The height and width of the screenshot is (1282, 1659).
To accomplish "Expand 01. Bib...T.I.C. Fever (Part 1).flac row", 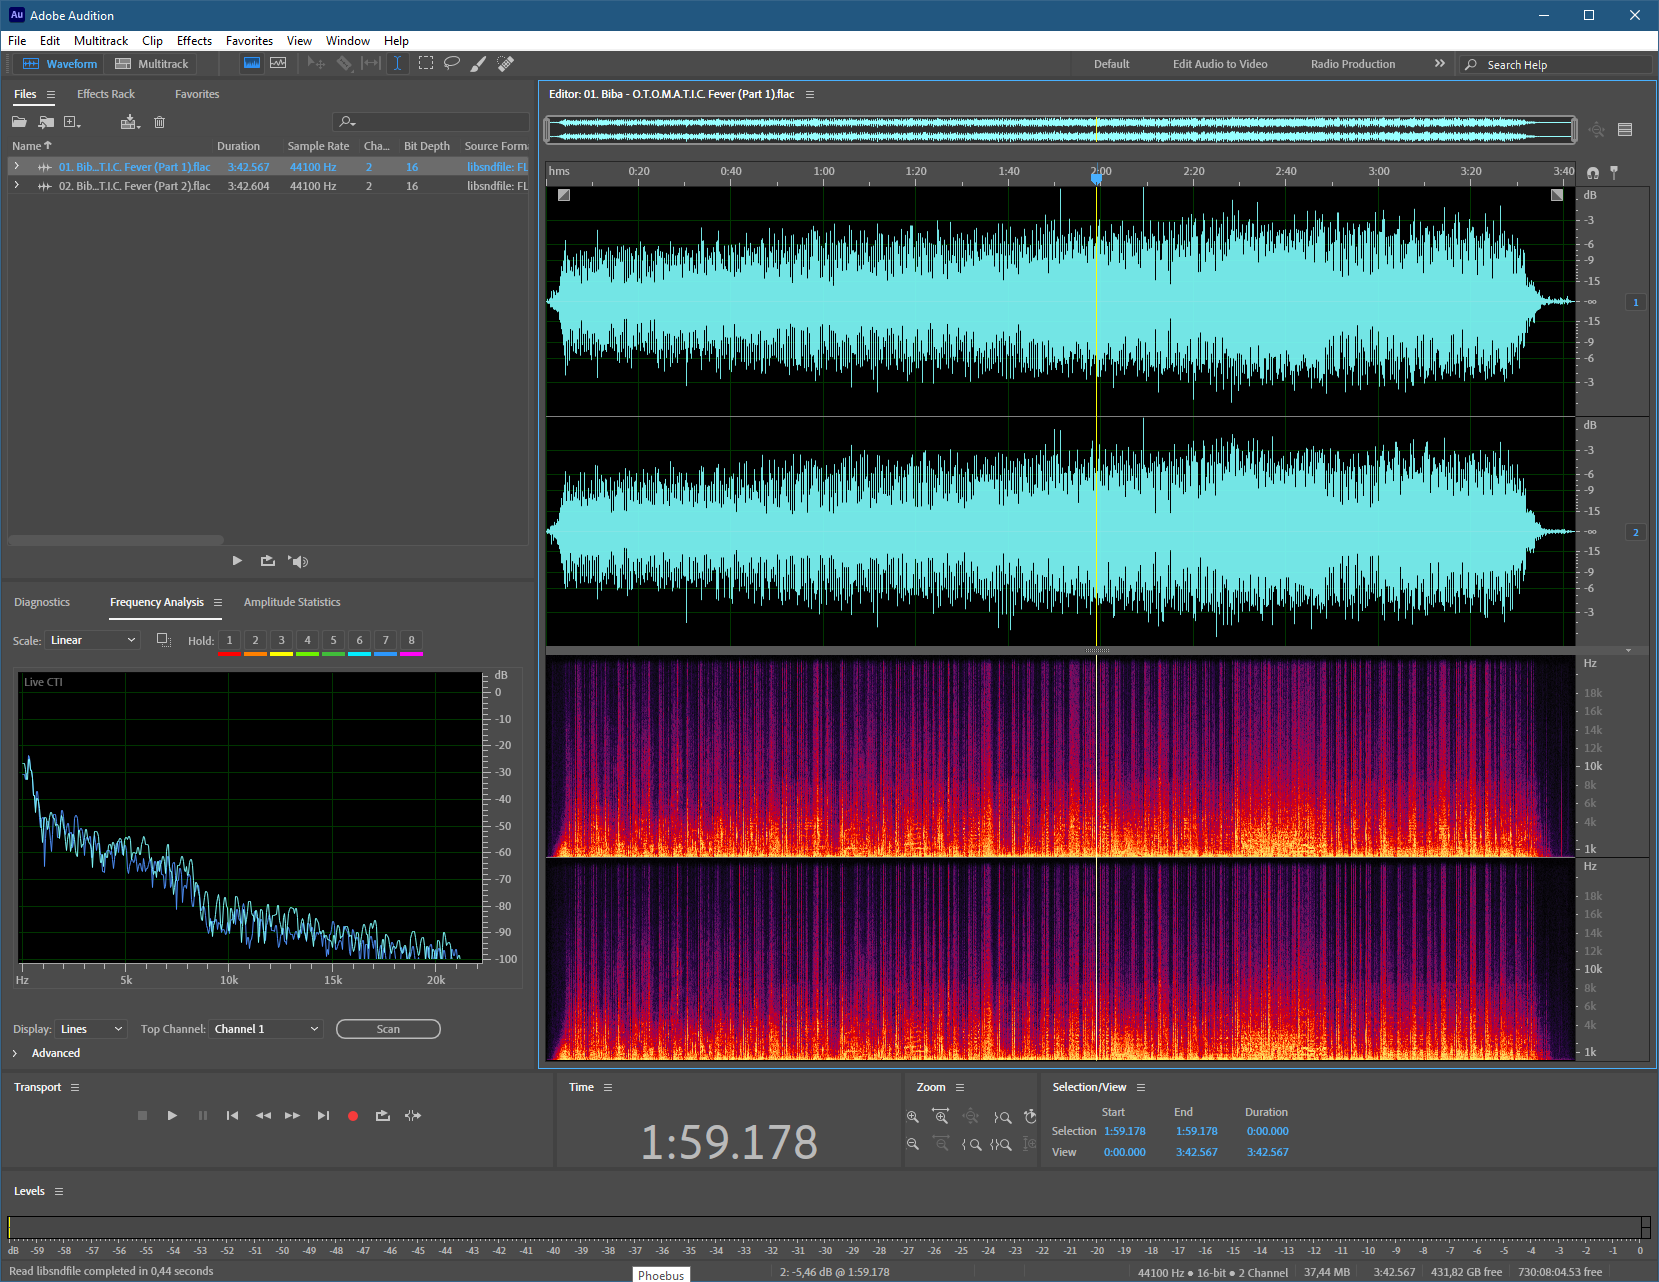I will 16,166.
